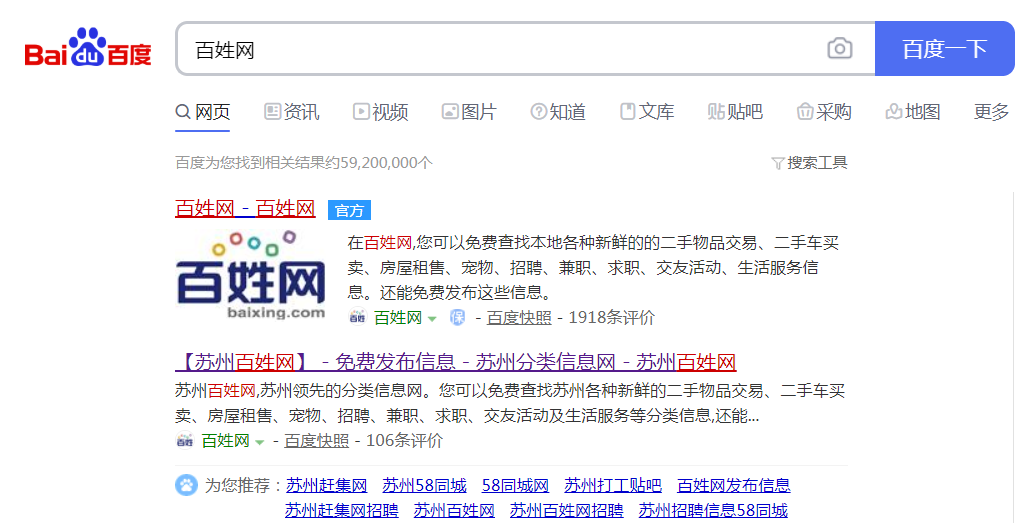Switch to the 视频 tab
The height and width of the screenshot is (523, 1027).
click(x=381, y=112)
